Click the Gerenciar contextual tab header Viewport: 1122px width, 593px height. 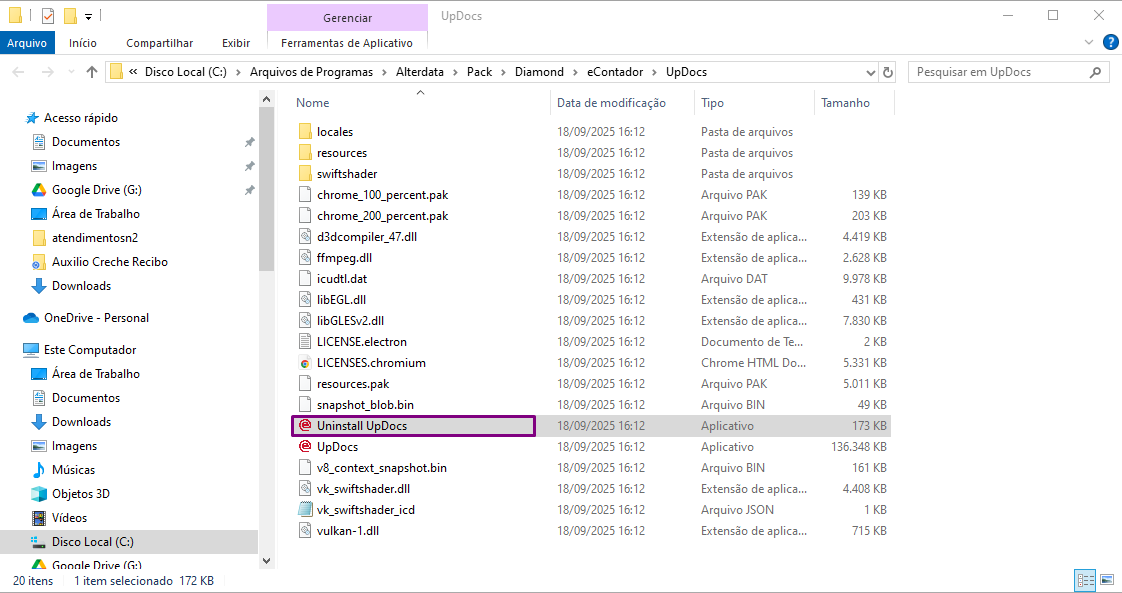tap(348, 18)
